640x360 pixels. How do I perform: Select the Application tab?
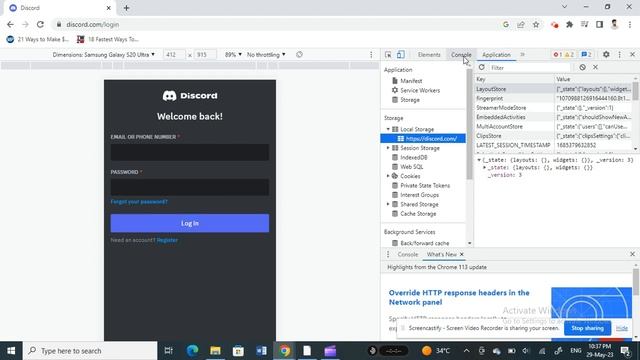point(496,55)
